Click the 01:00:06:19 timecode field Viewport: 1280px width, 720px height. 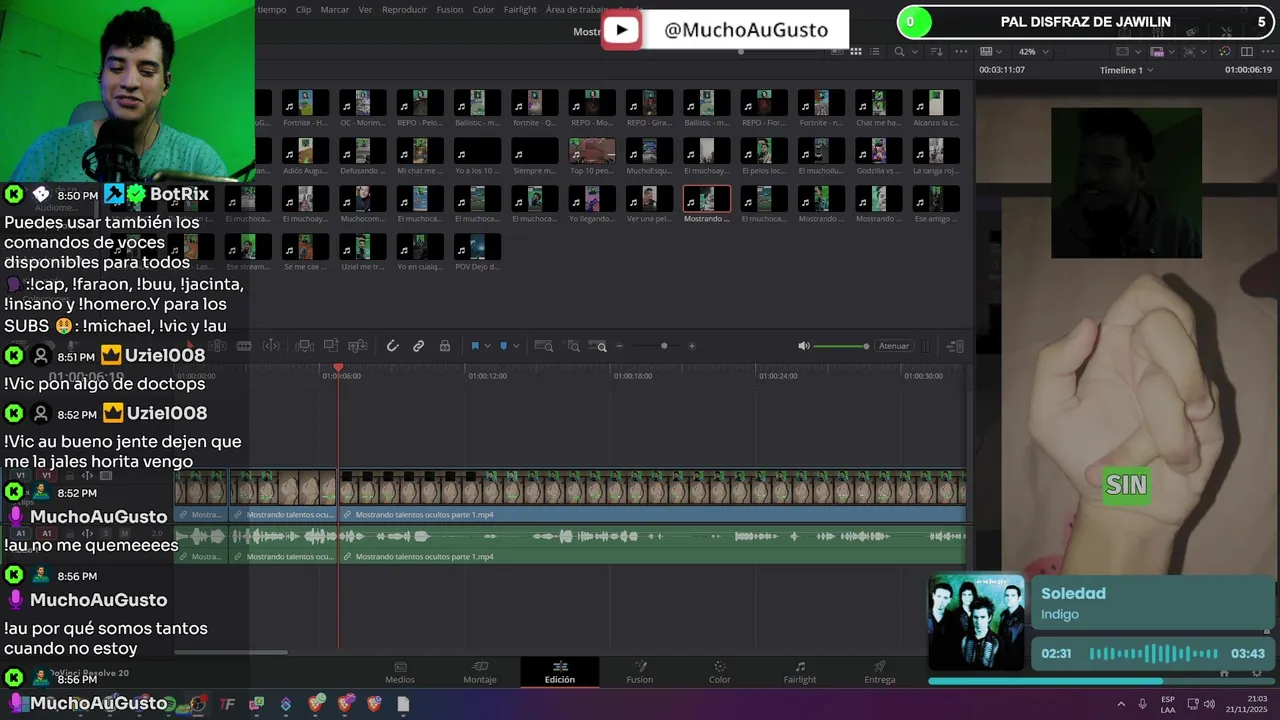click(1249, 70)
